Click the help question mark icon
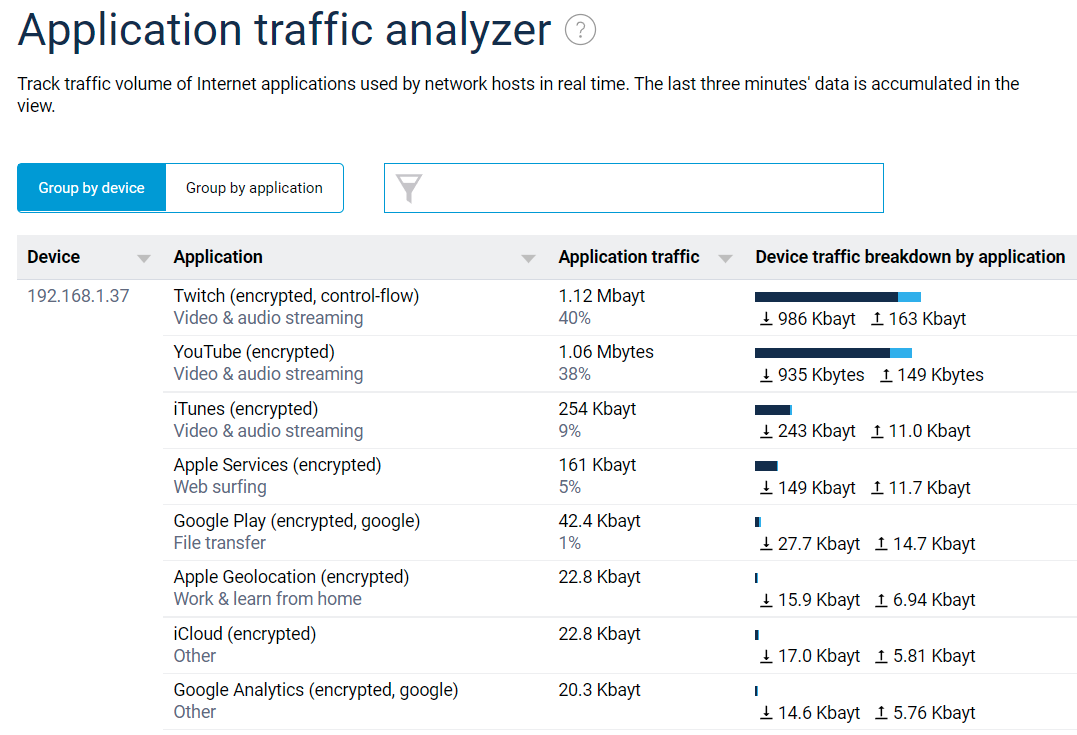Image resolution: width=1077 pixels, height=735 pixels. click(x=580, y=31)
